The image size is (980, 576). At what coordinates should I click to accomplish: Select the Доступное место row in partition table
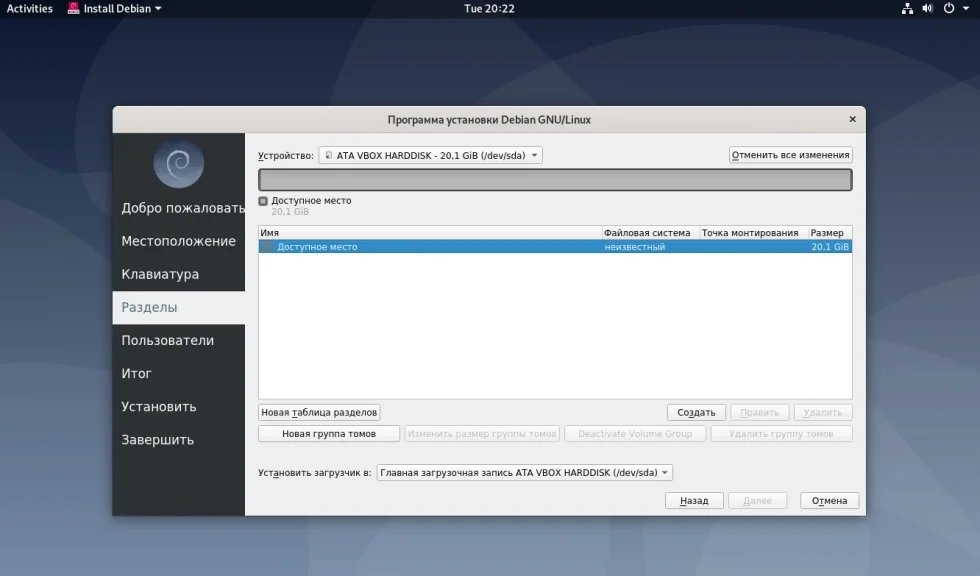(555, 247)
